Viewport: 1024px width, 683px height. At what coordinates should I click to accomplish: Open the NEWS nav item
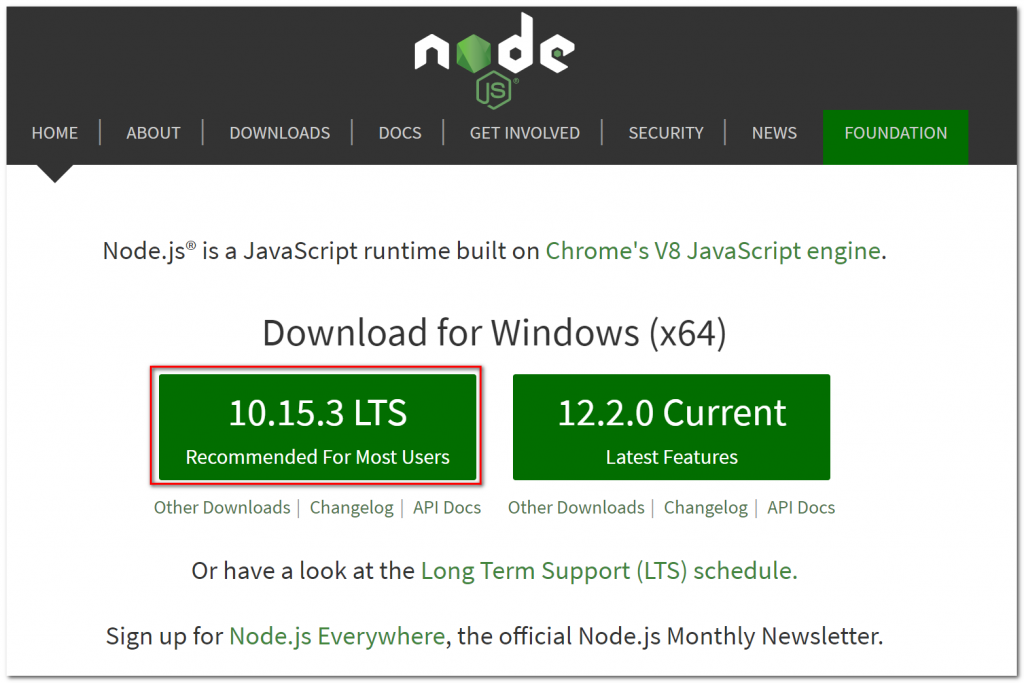pos(774,133)
